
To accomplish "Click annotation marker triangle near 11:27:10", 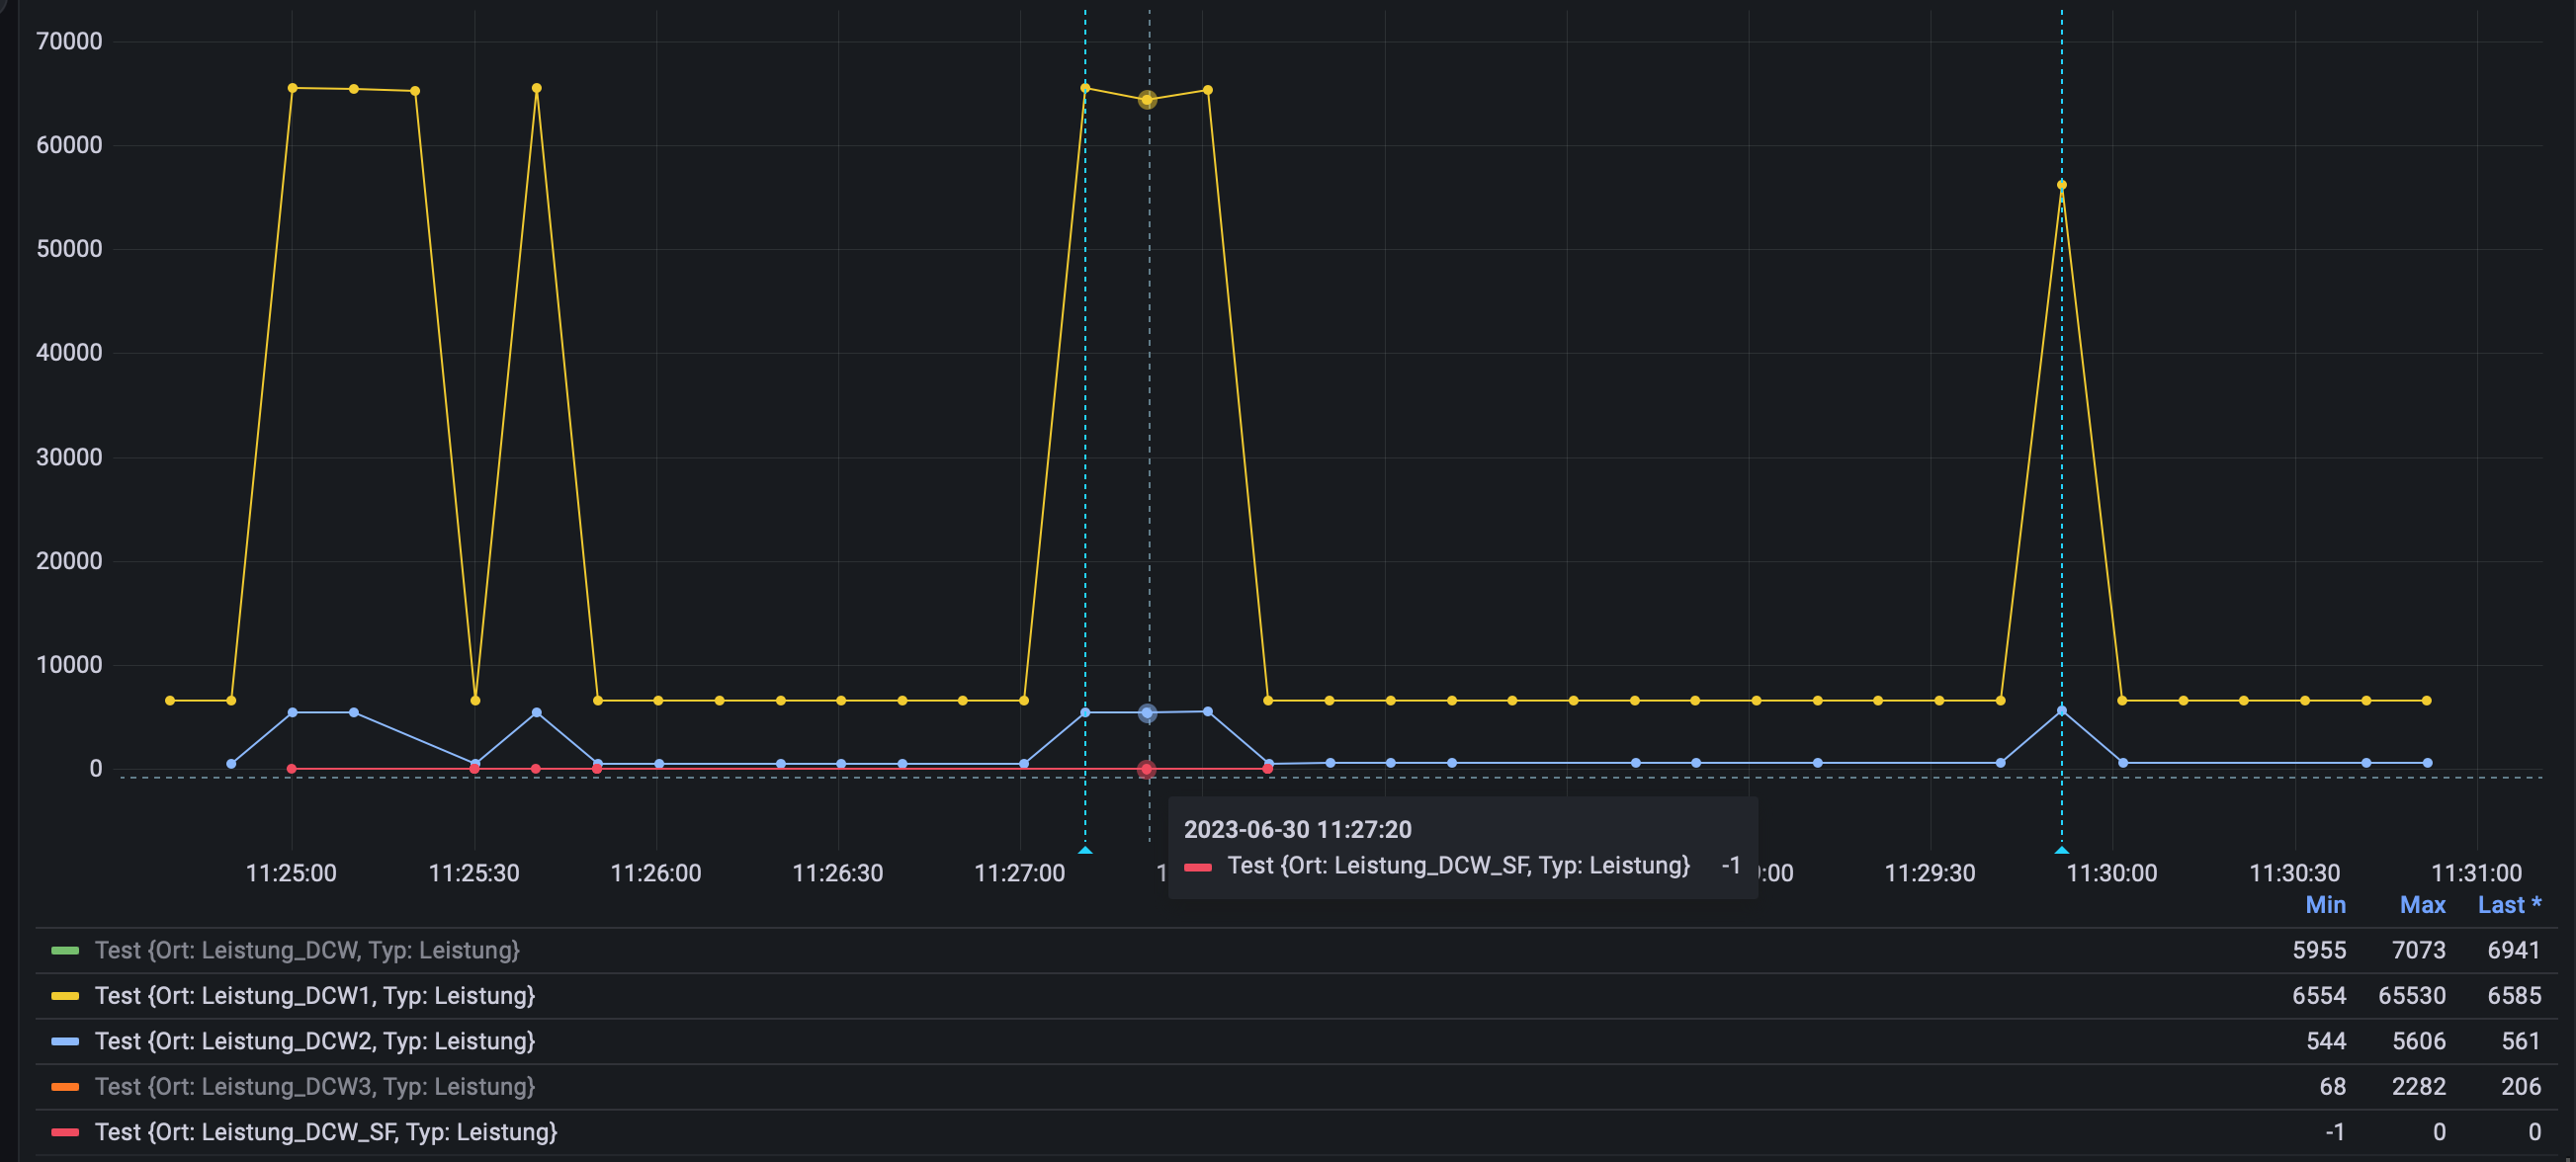I will tap(1085, 850).
